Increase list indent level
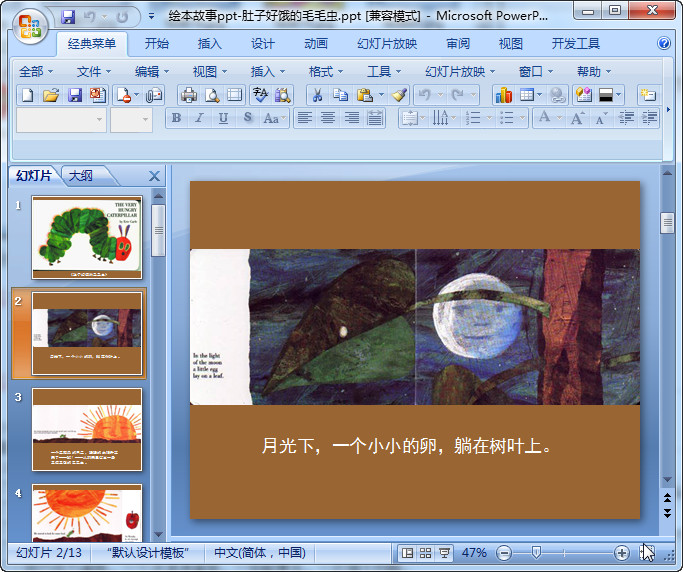 pos(649,118)
